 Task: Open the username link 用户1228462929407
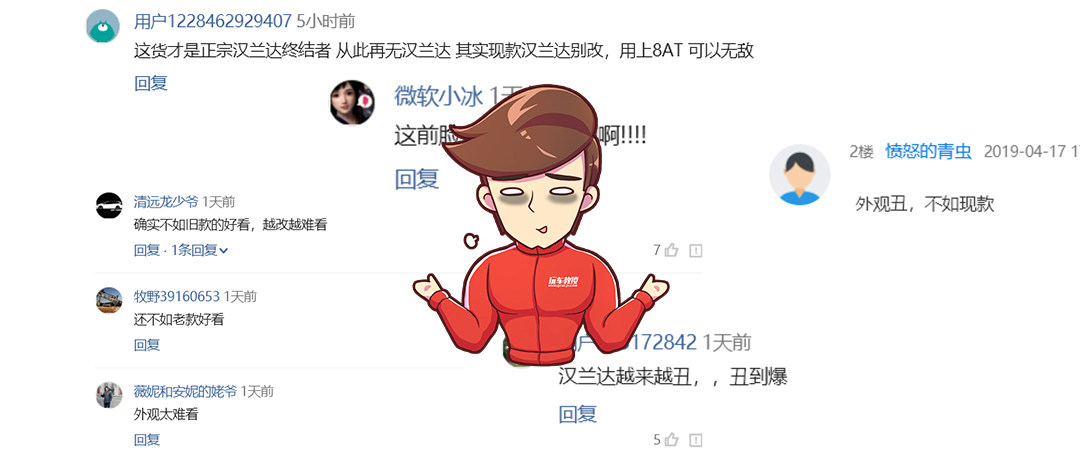pos(213,21)
